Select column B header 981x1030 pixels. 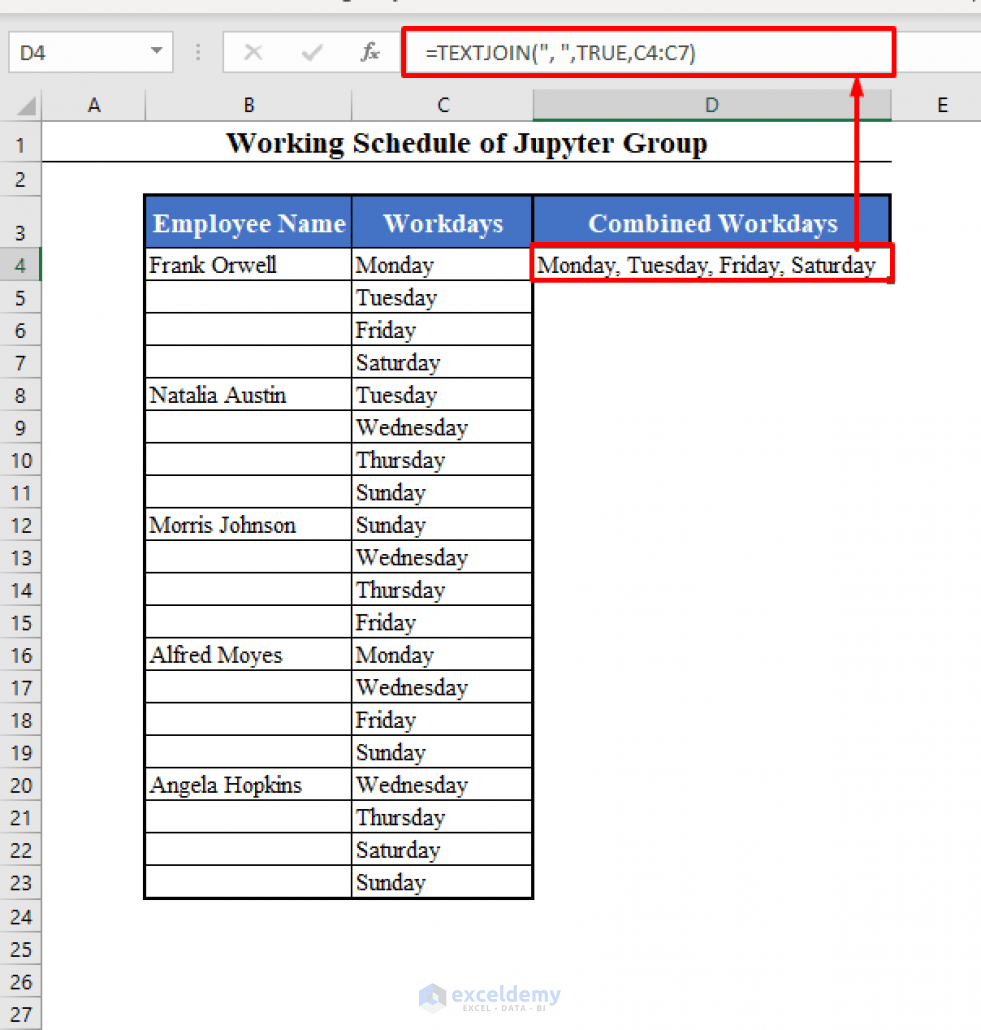[248, 104]
